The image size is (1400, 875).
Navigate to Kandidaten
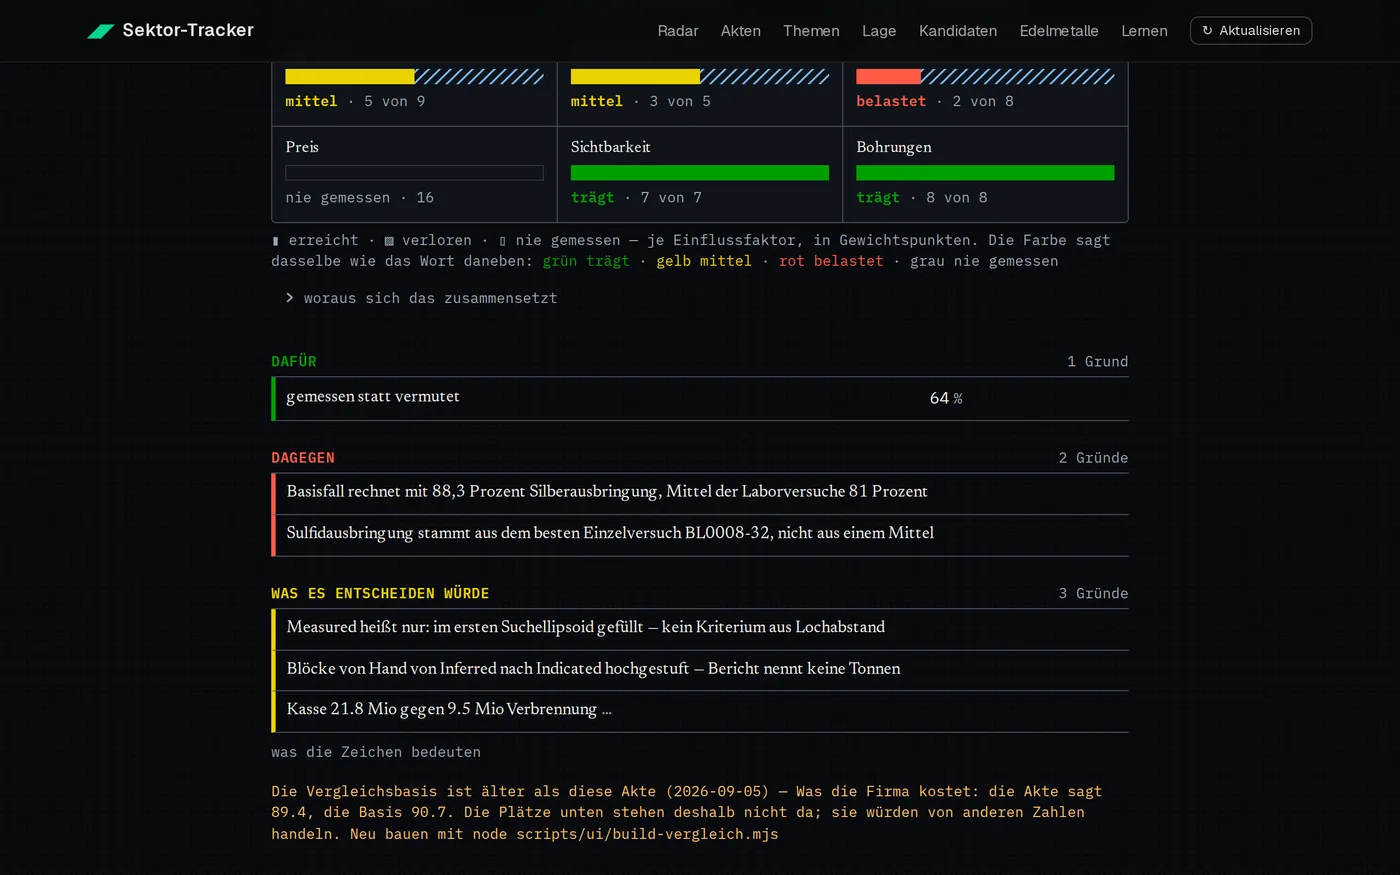coord(958,31)
